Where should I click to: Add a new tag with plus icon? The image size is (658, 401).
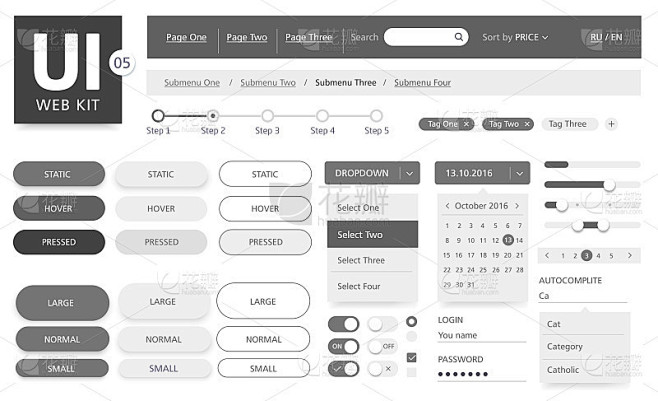click(611, 124)
